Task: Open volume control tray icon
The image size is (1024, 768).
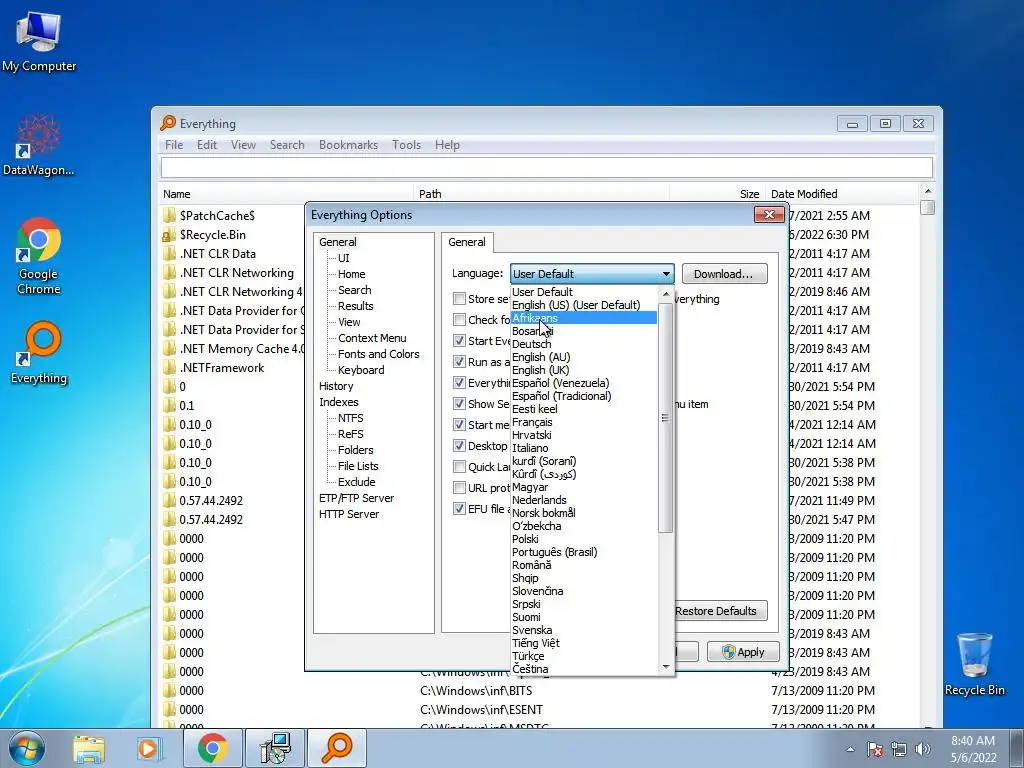Action: point(923,749)
